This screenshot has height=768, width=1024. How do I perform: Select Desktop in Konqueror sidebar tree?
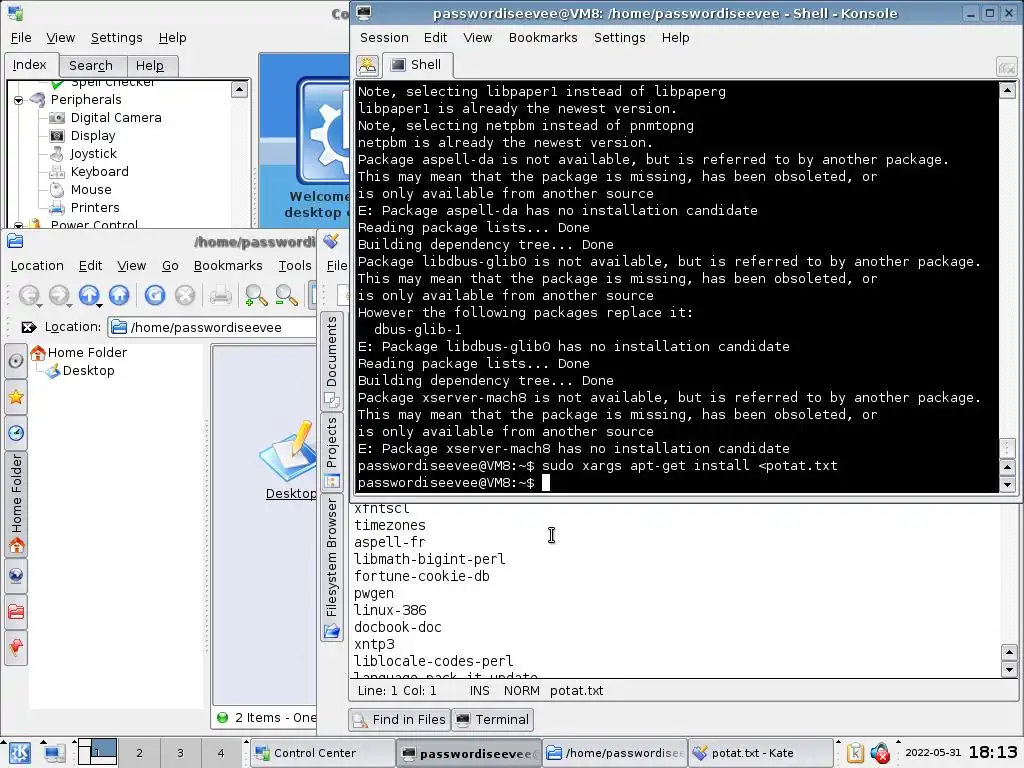(x=88, y=370)
